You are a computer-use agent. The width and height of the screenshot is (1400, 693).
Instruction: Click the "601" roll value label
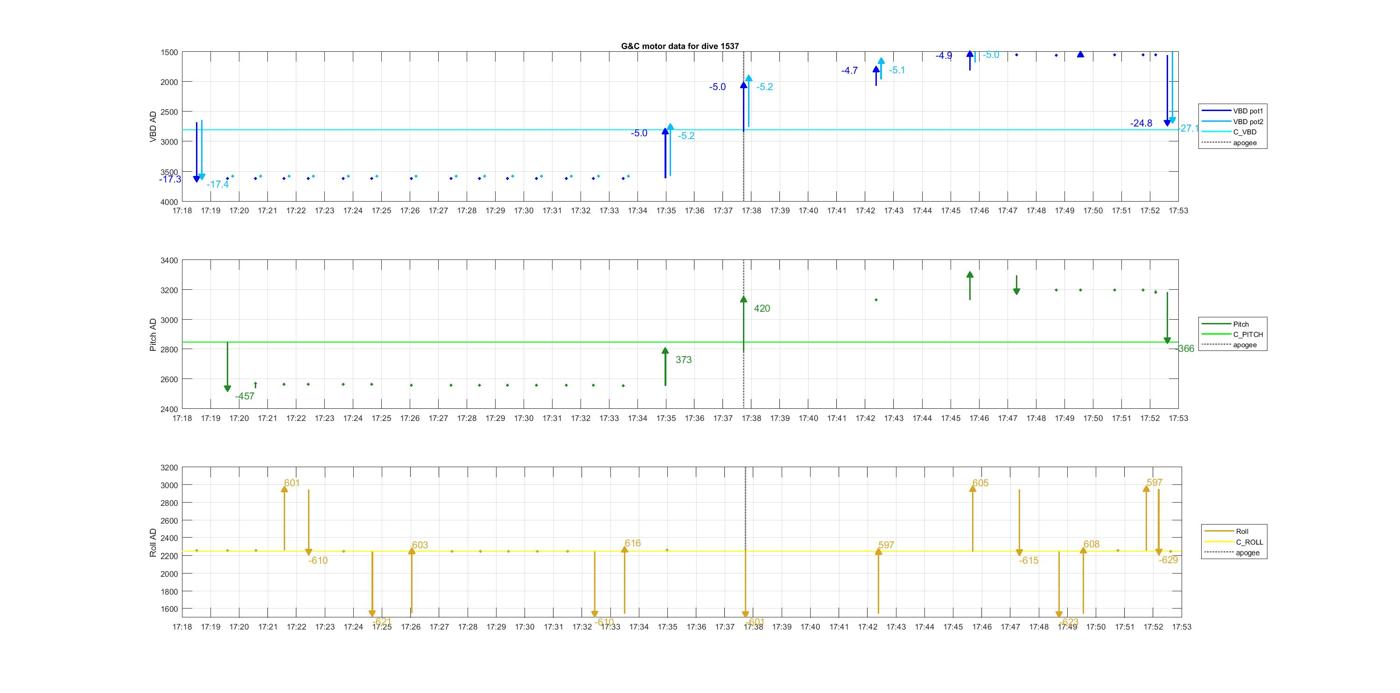[292, 483]
